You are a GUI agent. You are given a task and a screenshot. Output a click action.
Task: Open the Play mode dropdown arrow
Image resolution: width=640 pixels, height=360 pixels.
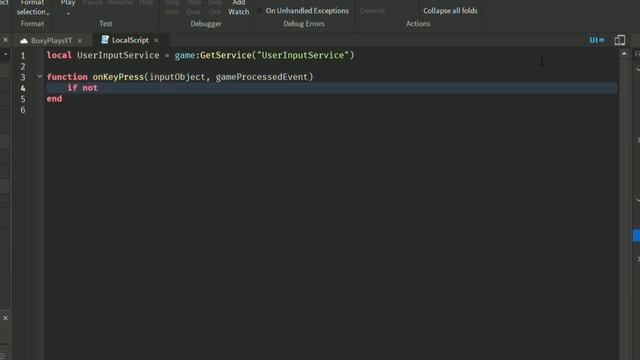point(68,13)
